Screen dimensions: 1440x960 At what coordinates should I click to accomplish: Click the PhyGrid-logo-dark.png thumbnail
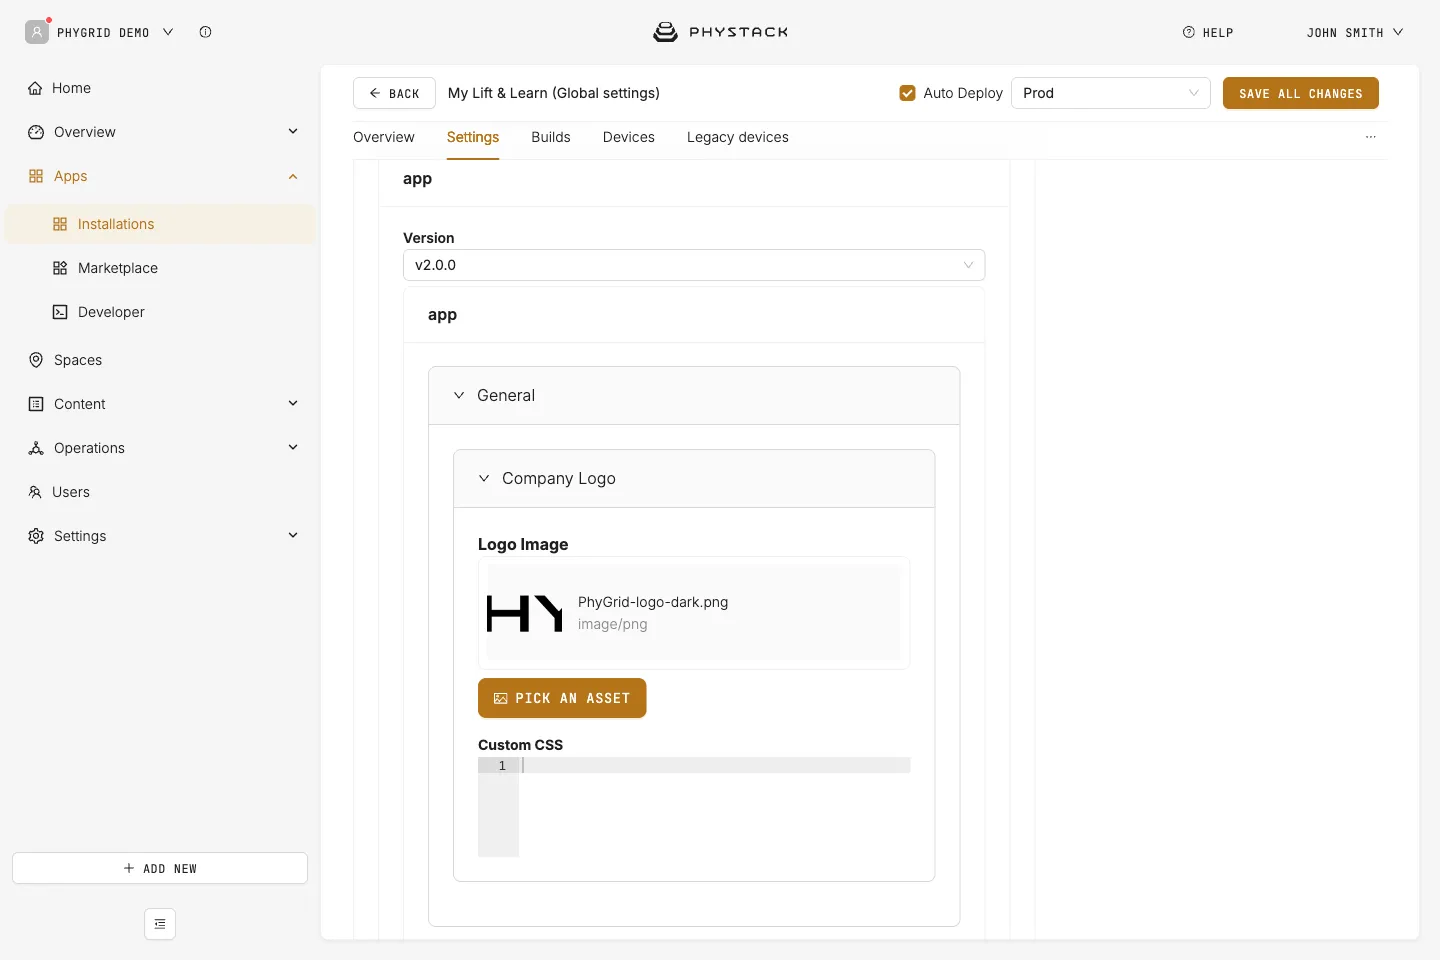525,613
